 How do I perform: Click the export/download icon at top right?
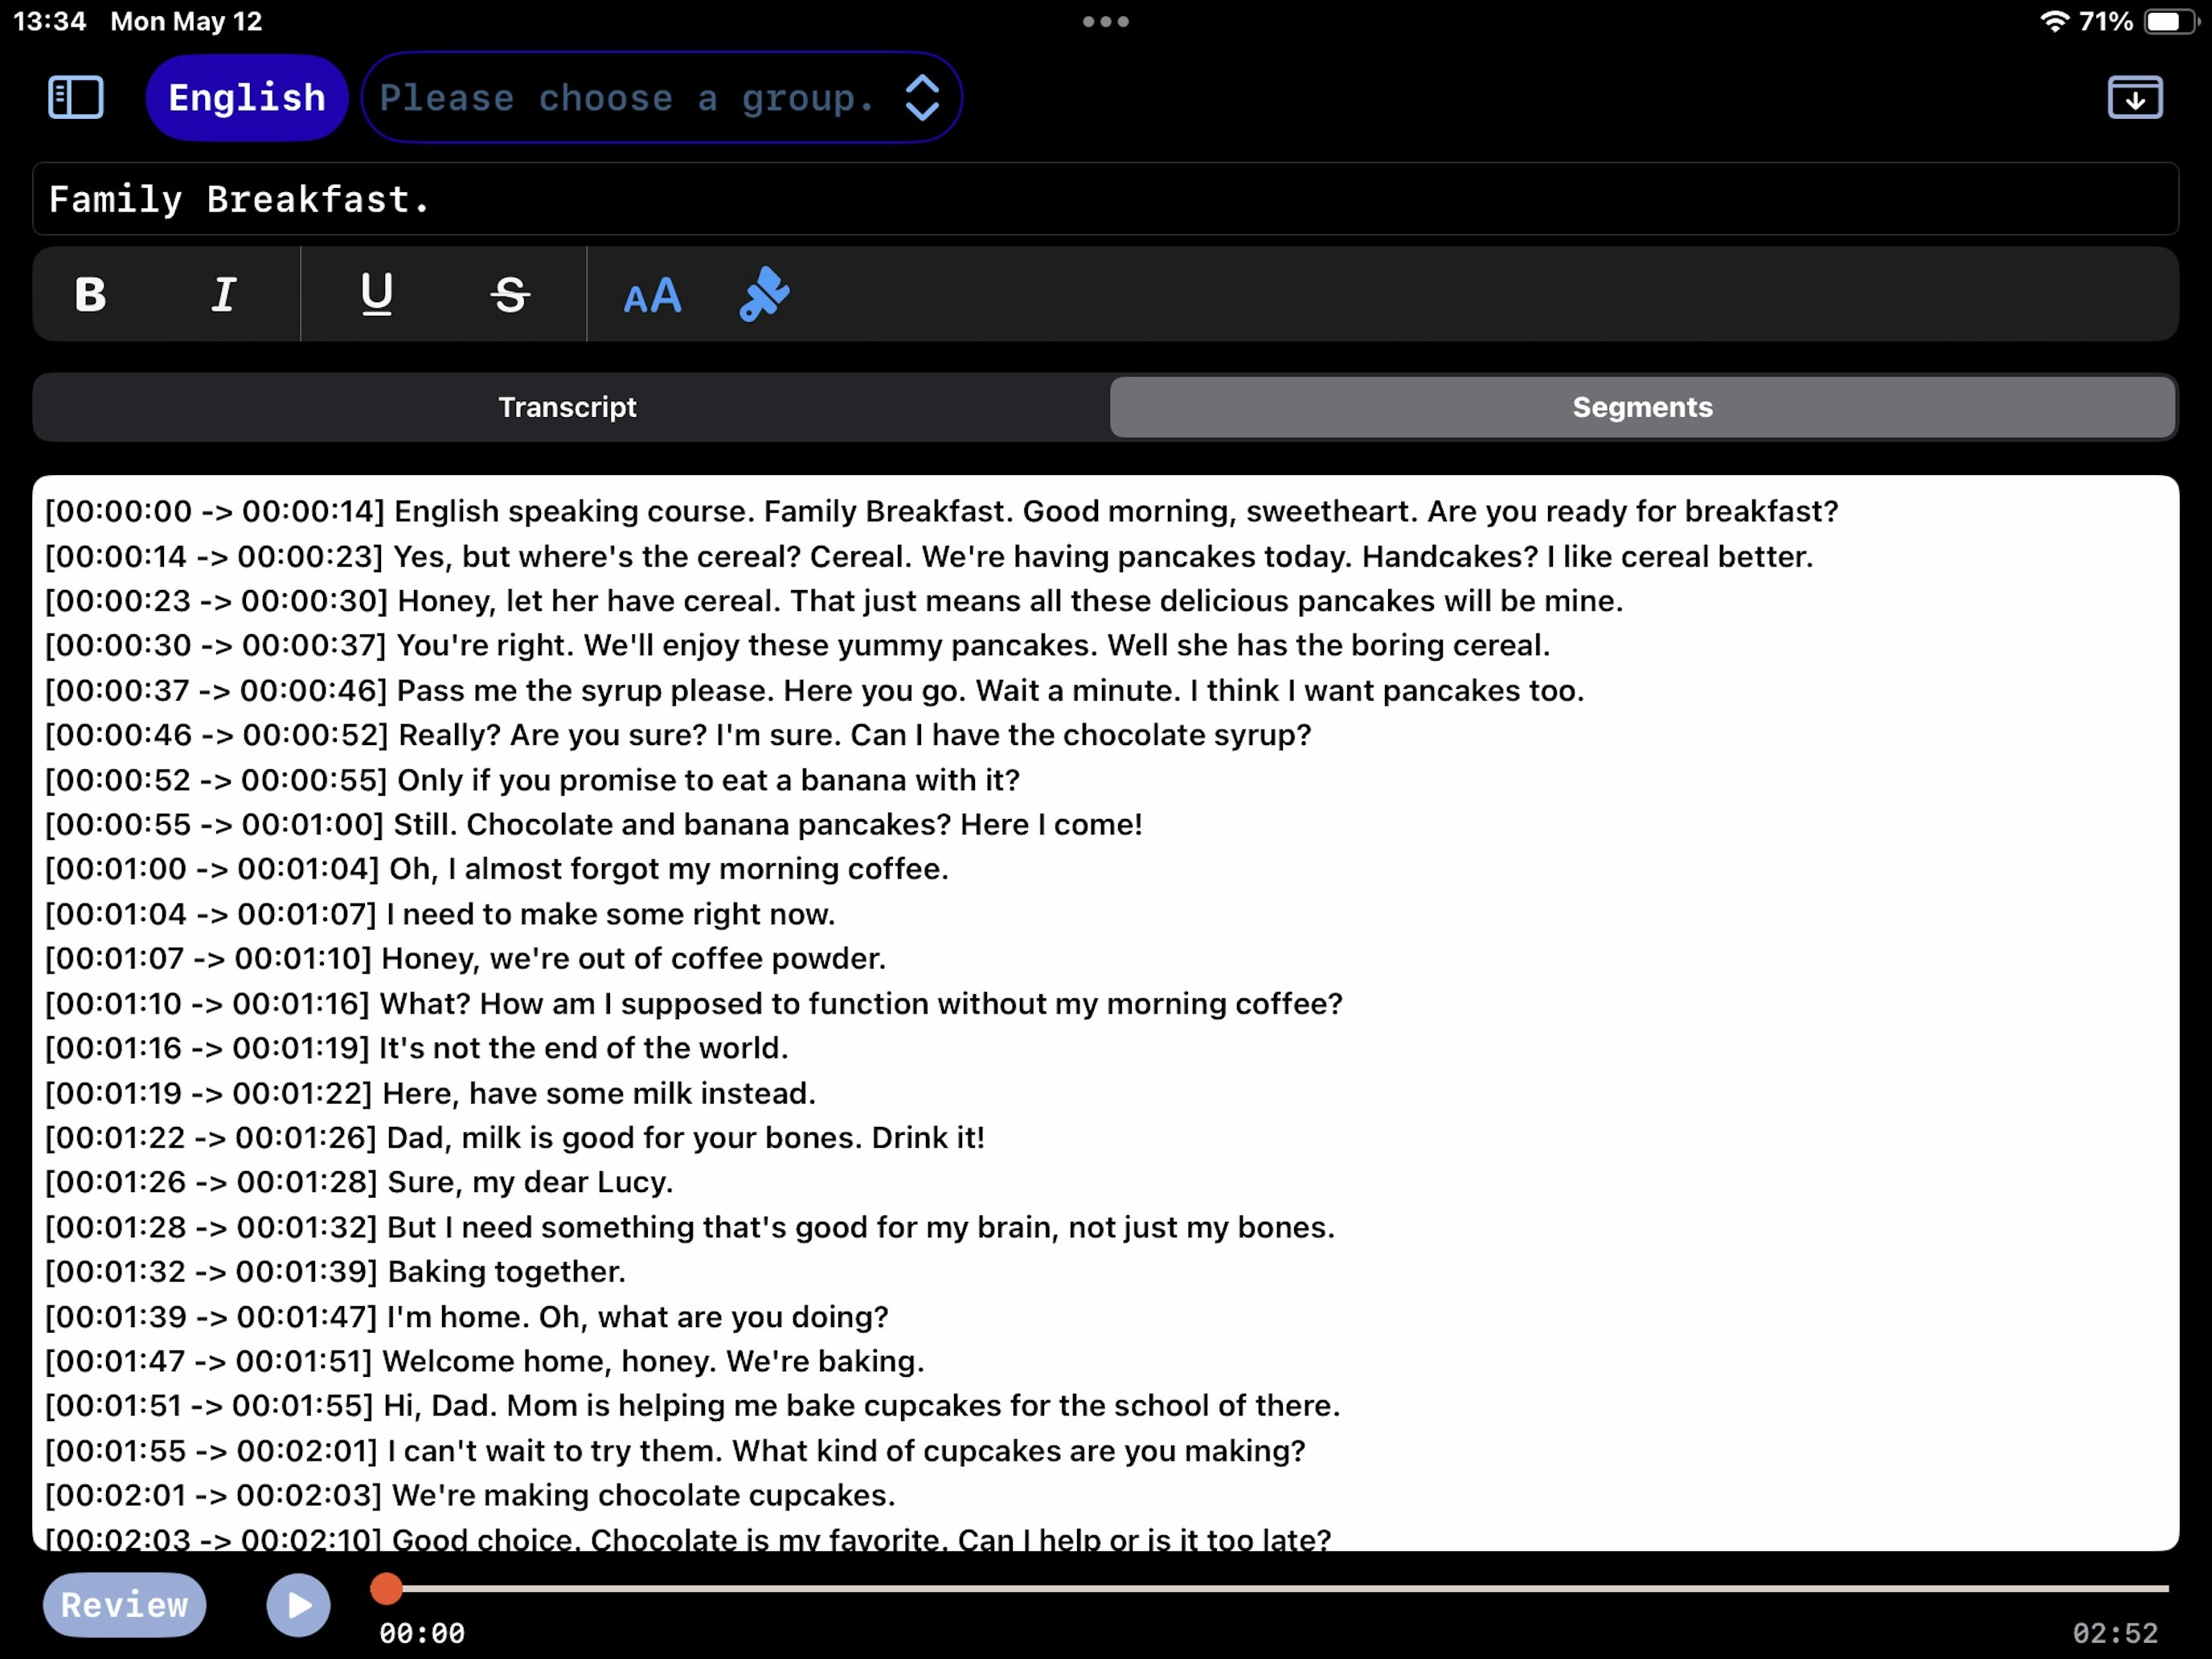point(2135,98)
